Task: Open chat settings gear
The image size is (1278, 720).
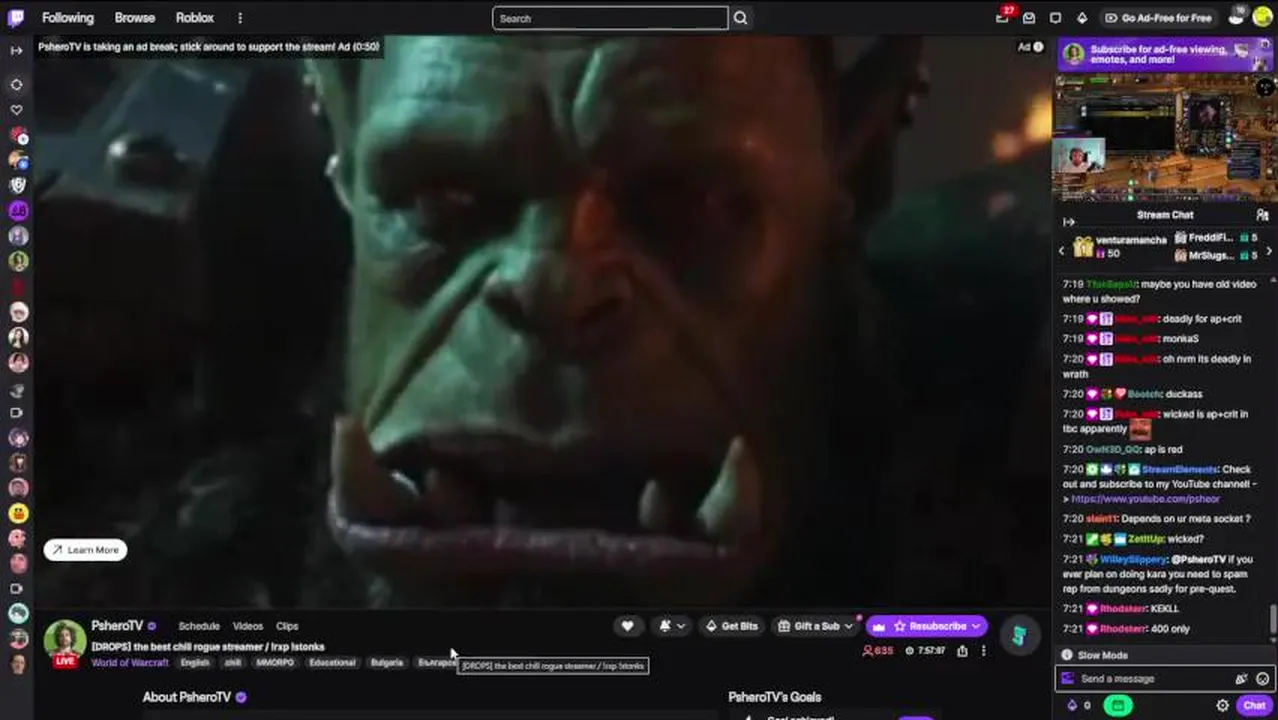Action: tap(1222, 705)
